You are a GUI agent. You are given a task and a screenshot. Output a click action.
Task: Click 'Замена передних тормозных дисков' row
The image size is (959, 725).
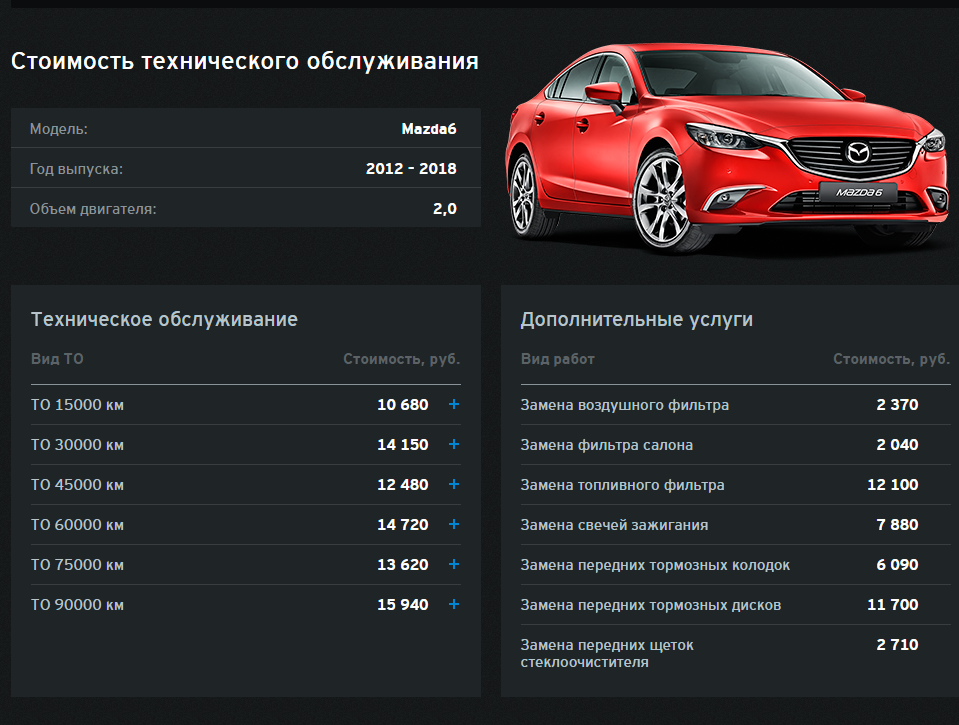735,604
